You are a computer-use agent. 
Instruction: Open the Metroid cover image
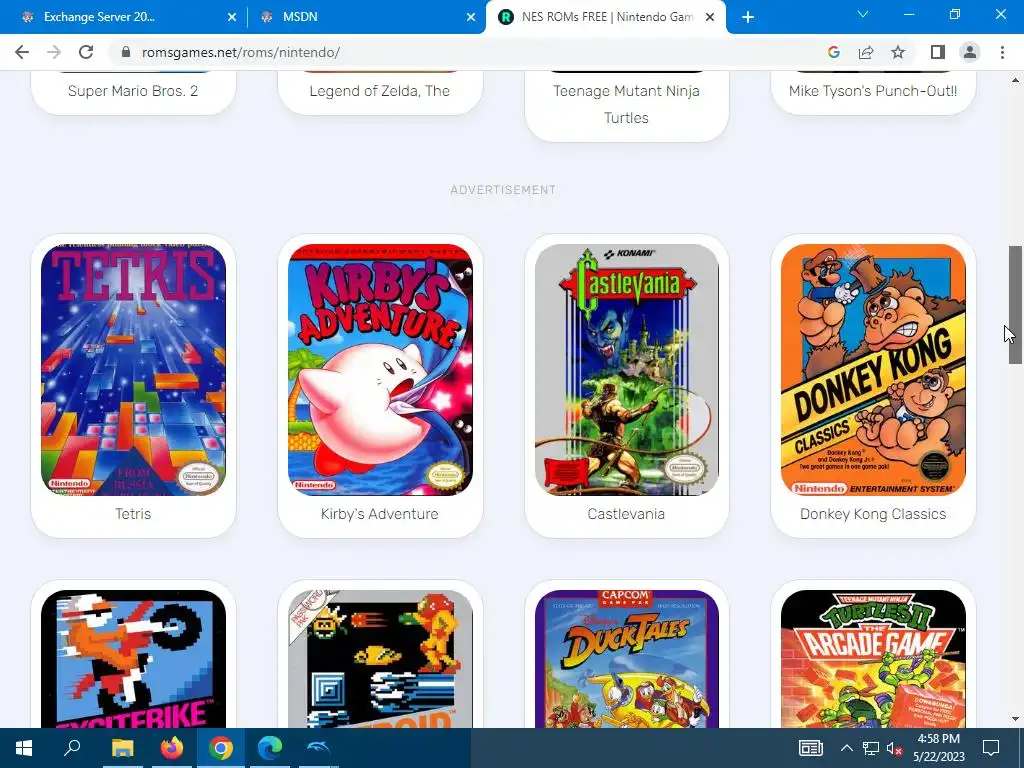tap(380, 659)
